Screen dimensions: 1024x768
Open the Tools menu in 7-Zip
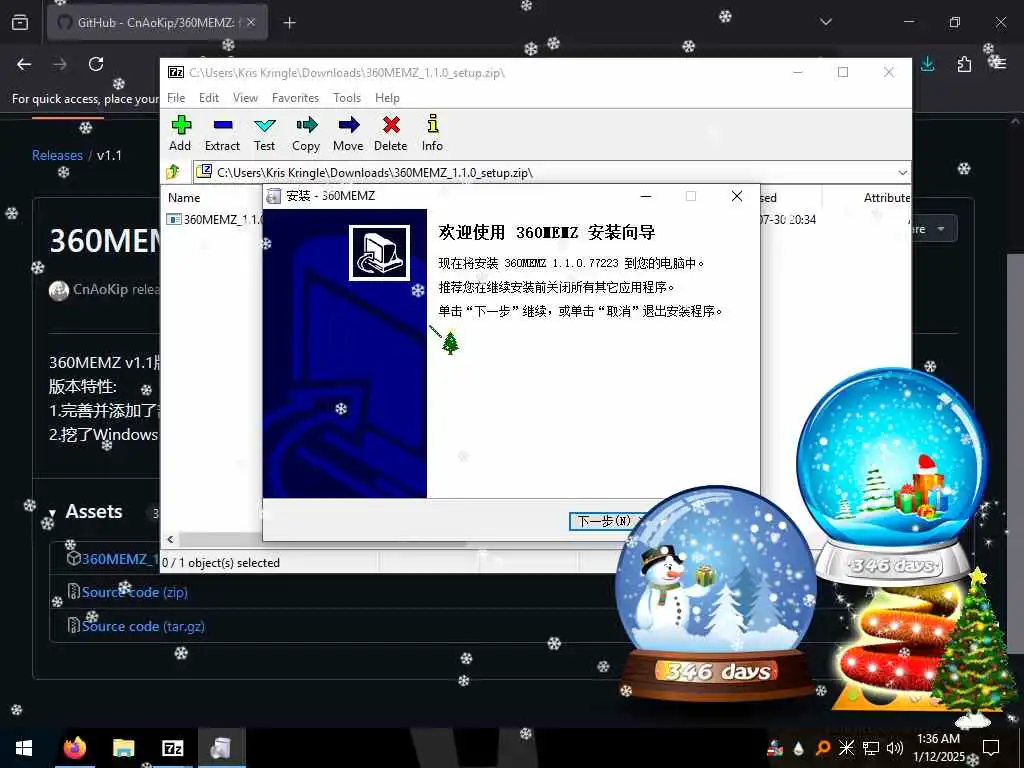click(347, 98)
